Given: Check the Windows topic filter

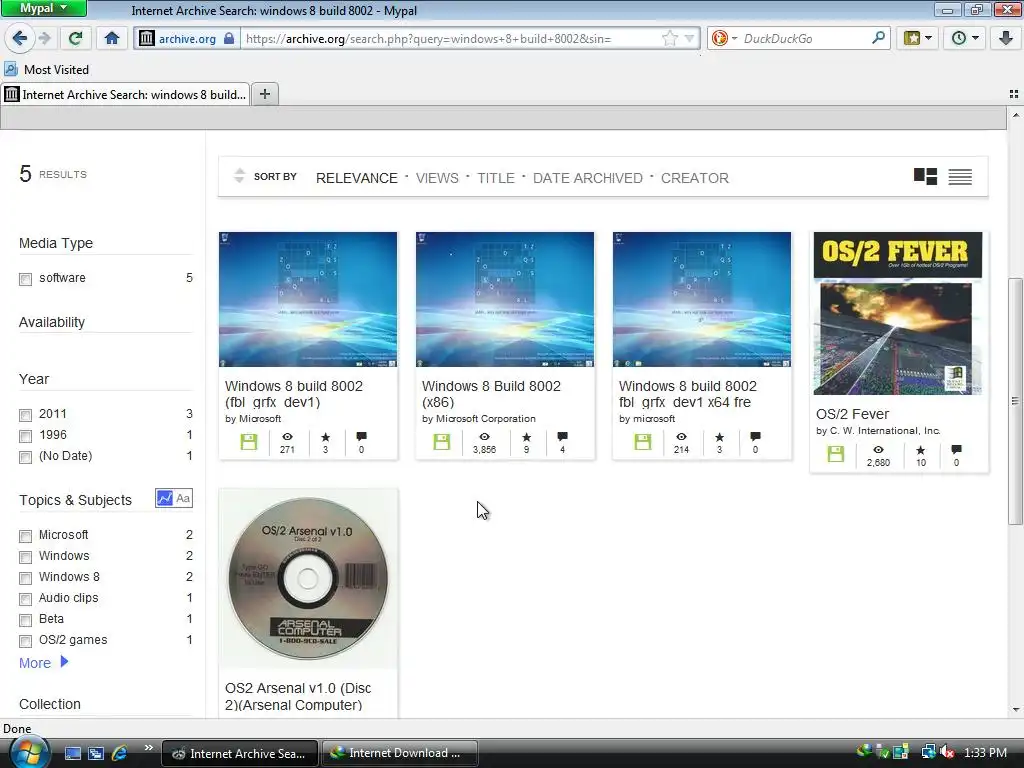Looking at the screenshot, I should click(25, 557).
